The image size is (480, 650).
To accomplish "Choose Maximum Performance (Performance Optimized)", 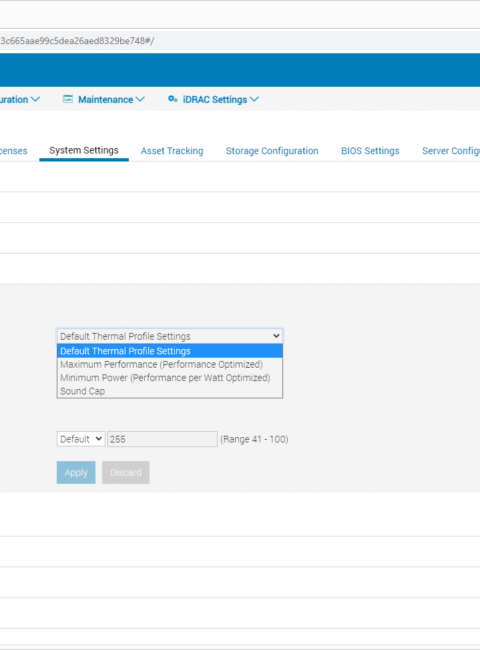I will 170,364.
